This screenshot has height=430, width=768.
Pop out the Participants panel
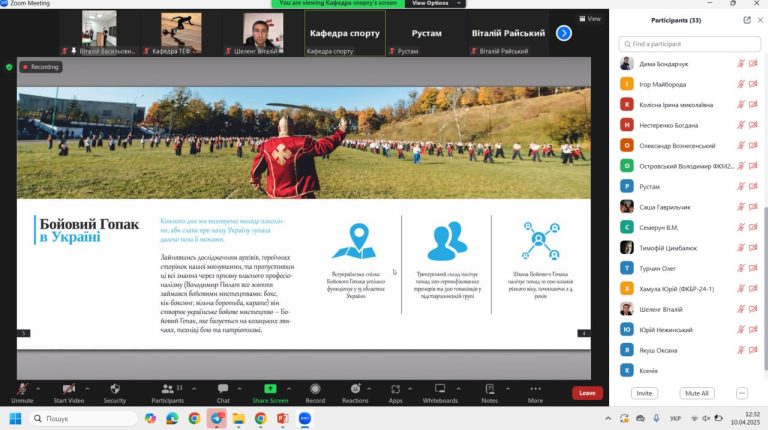click(747, 20)
